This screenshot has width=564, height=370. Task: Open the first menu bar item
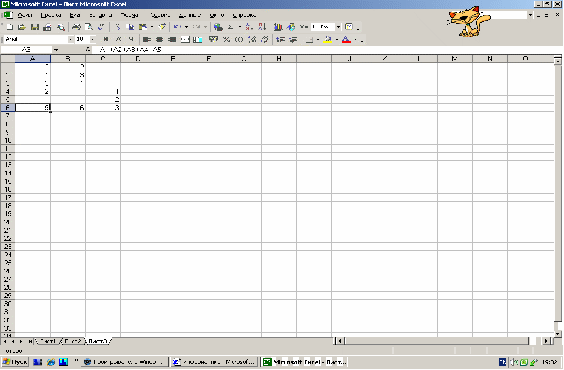point(25,15)
